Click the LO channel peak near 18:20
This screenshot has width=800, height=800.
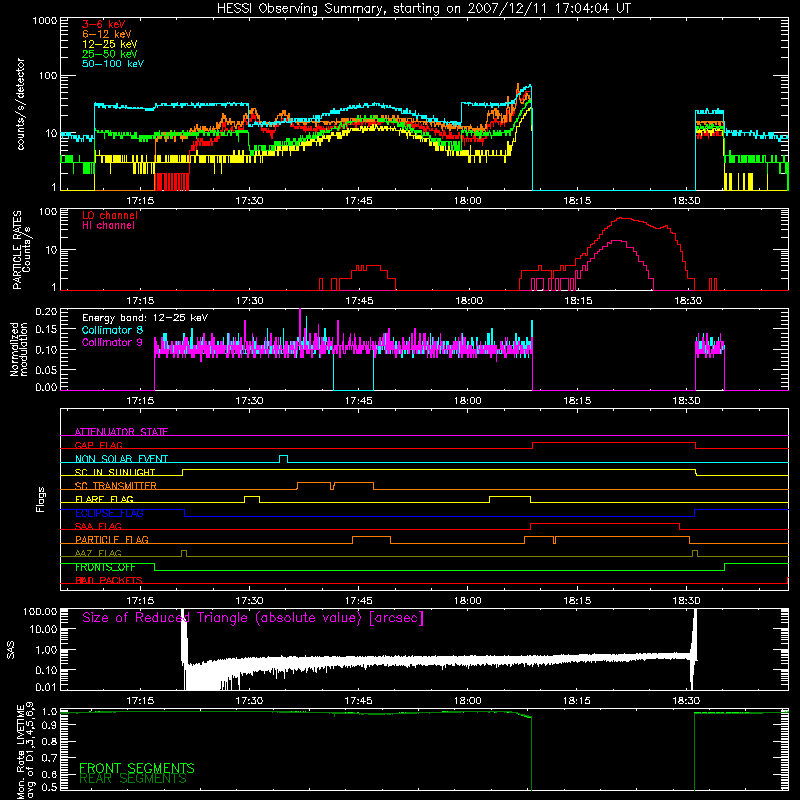click(x=623, y=218)
